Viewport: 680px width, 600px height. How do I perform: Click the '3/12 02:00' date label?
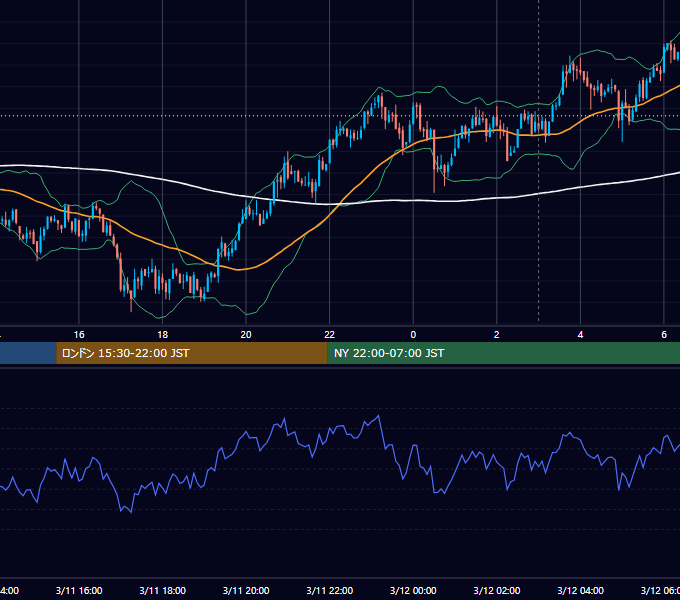click(497, 590)
